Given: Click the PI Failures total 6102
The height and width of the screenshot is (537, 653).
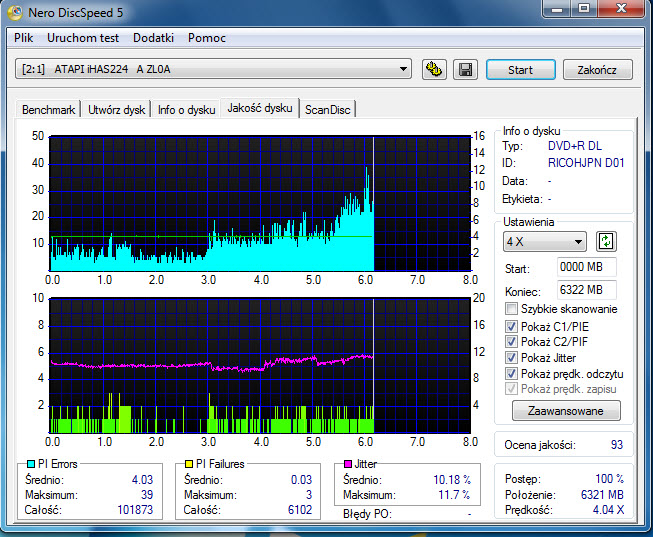Looking at the screenshot, I should click(300, 510).
